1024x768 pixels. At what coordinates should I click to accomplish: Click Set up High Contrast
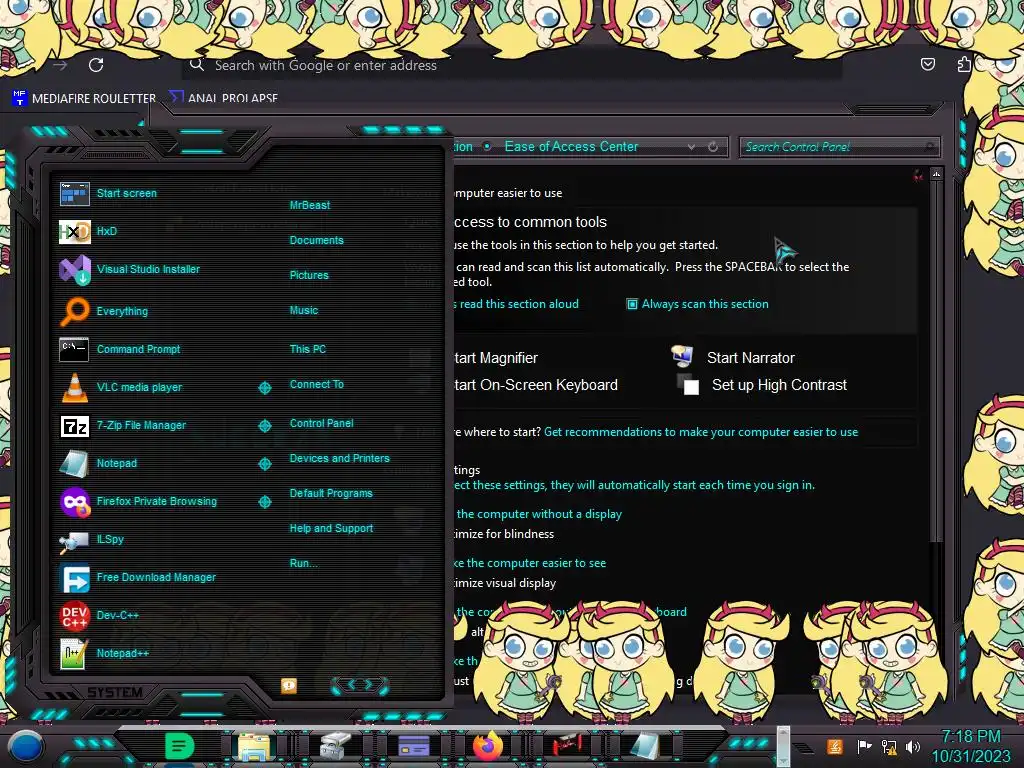(762, 385)
